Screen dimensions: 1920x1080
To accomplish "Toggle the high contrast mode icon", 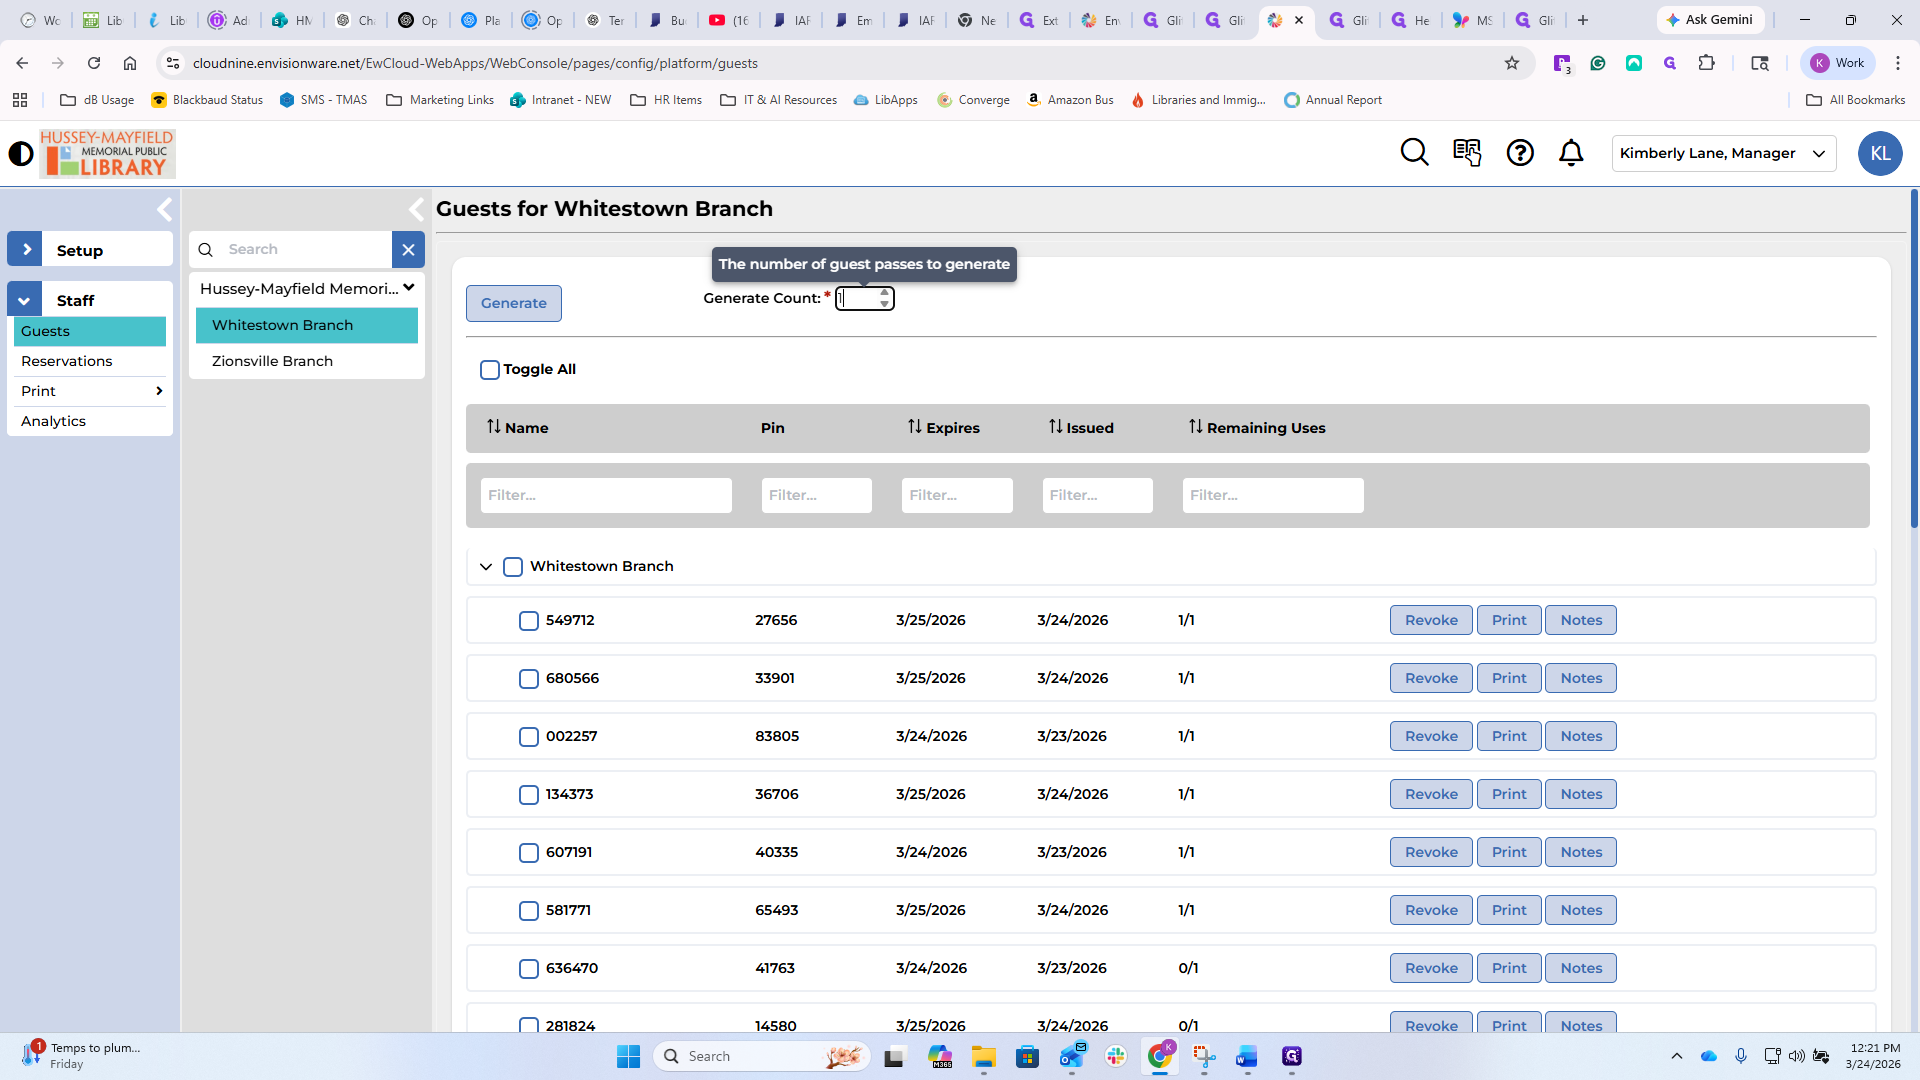I will click(x=20, y=154).
